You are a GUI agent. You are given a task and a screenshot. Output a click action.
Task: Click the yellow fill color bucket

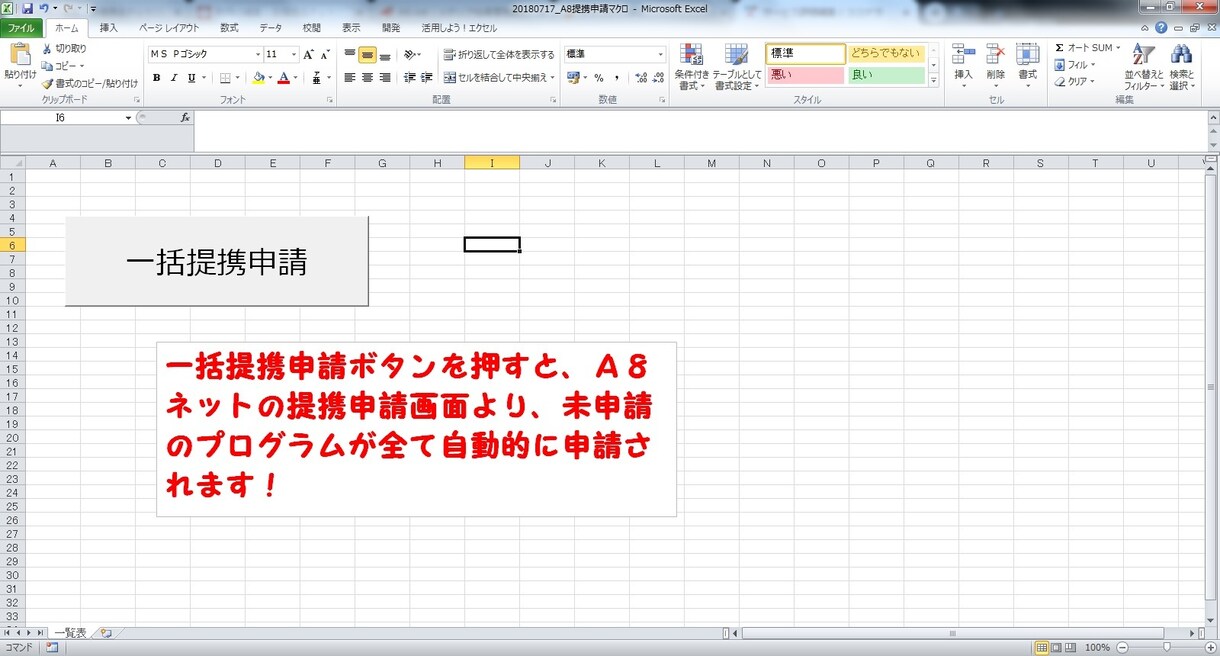259,77
